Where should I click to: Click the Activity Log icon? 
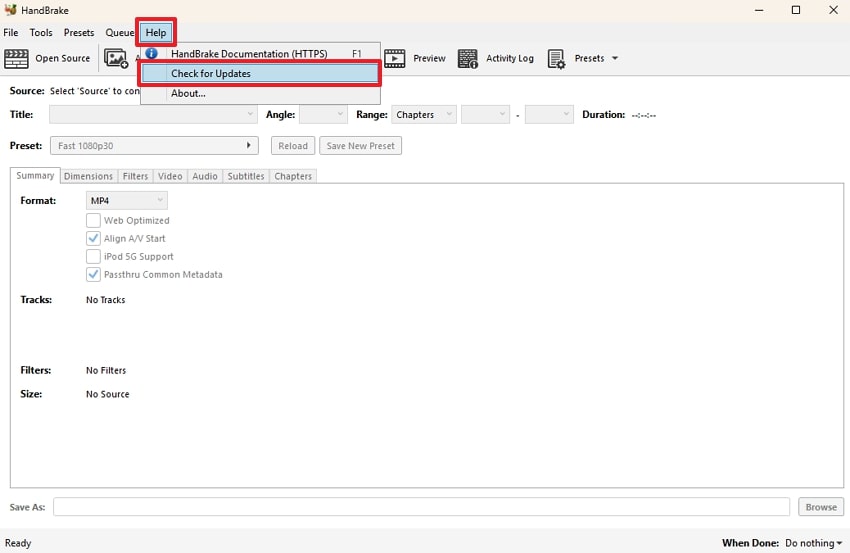468,59
